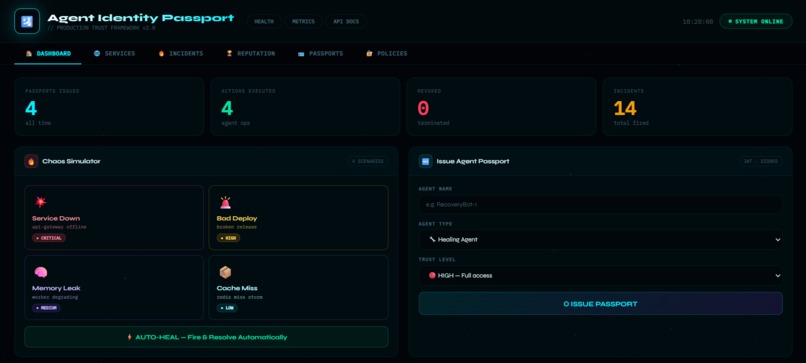The width and height of the screenshot is (806, 363).
Task: Click the MEDIUM severity badge
Action: click(x=46, y=308)
